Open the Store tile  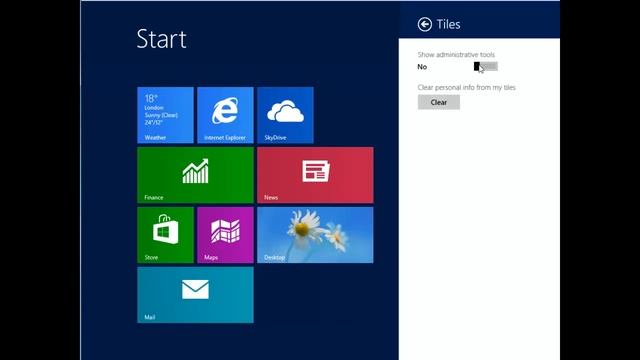pyautogui.click(x=165, y=235)
